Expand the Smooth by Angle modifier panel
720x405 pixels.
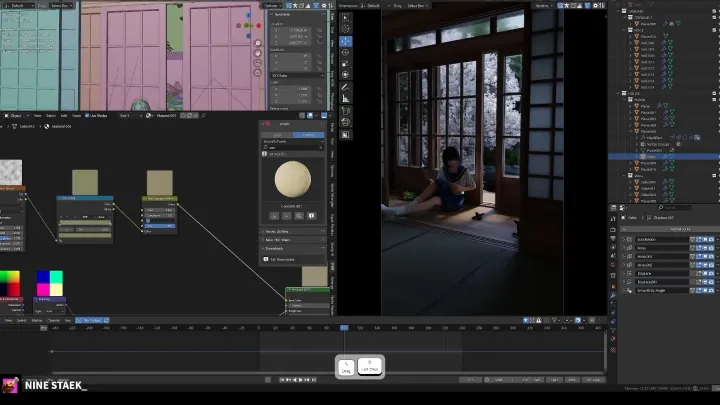pos(624,290)
